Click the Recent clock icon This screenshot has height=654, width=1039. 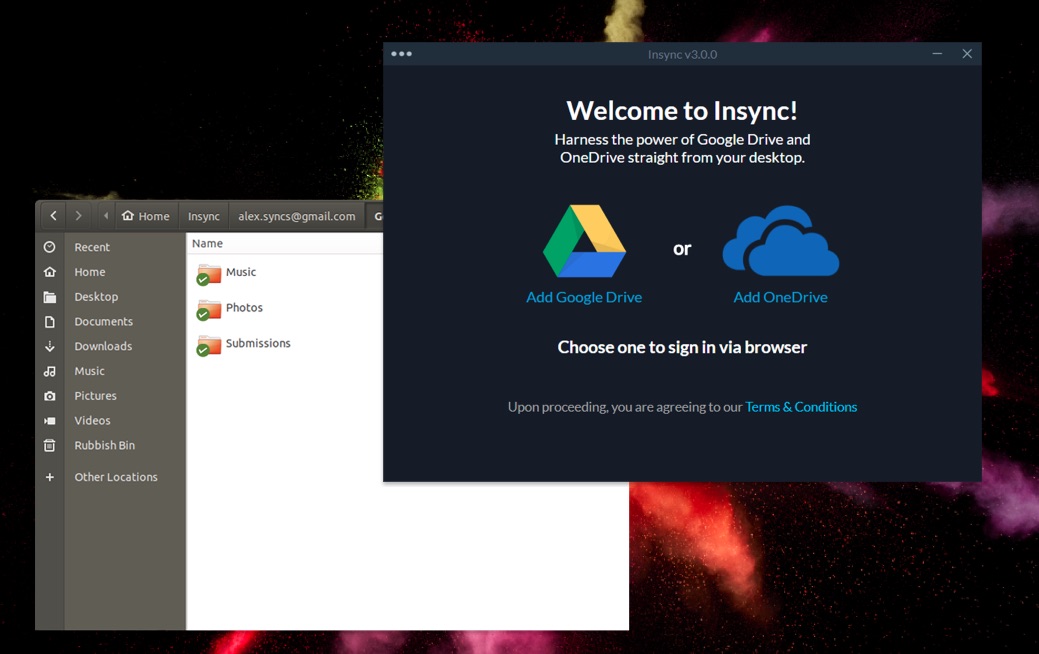click(x=50, y=247)
